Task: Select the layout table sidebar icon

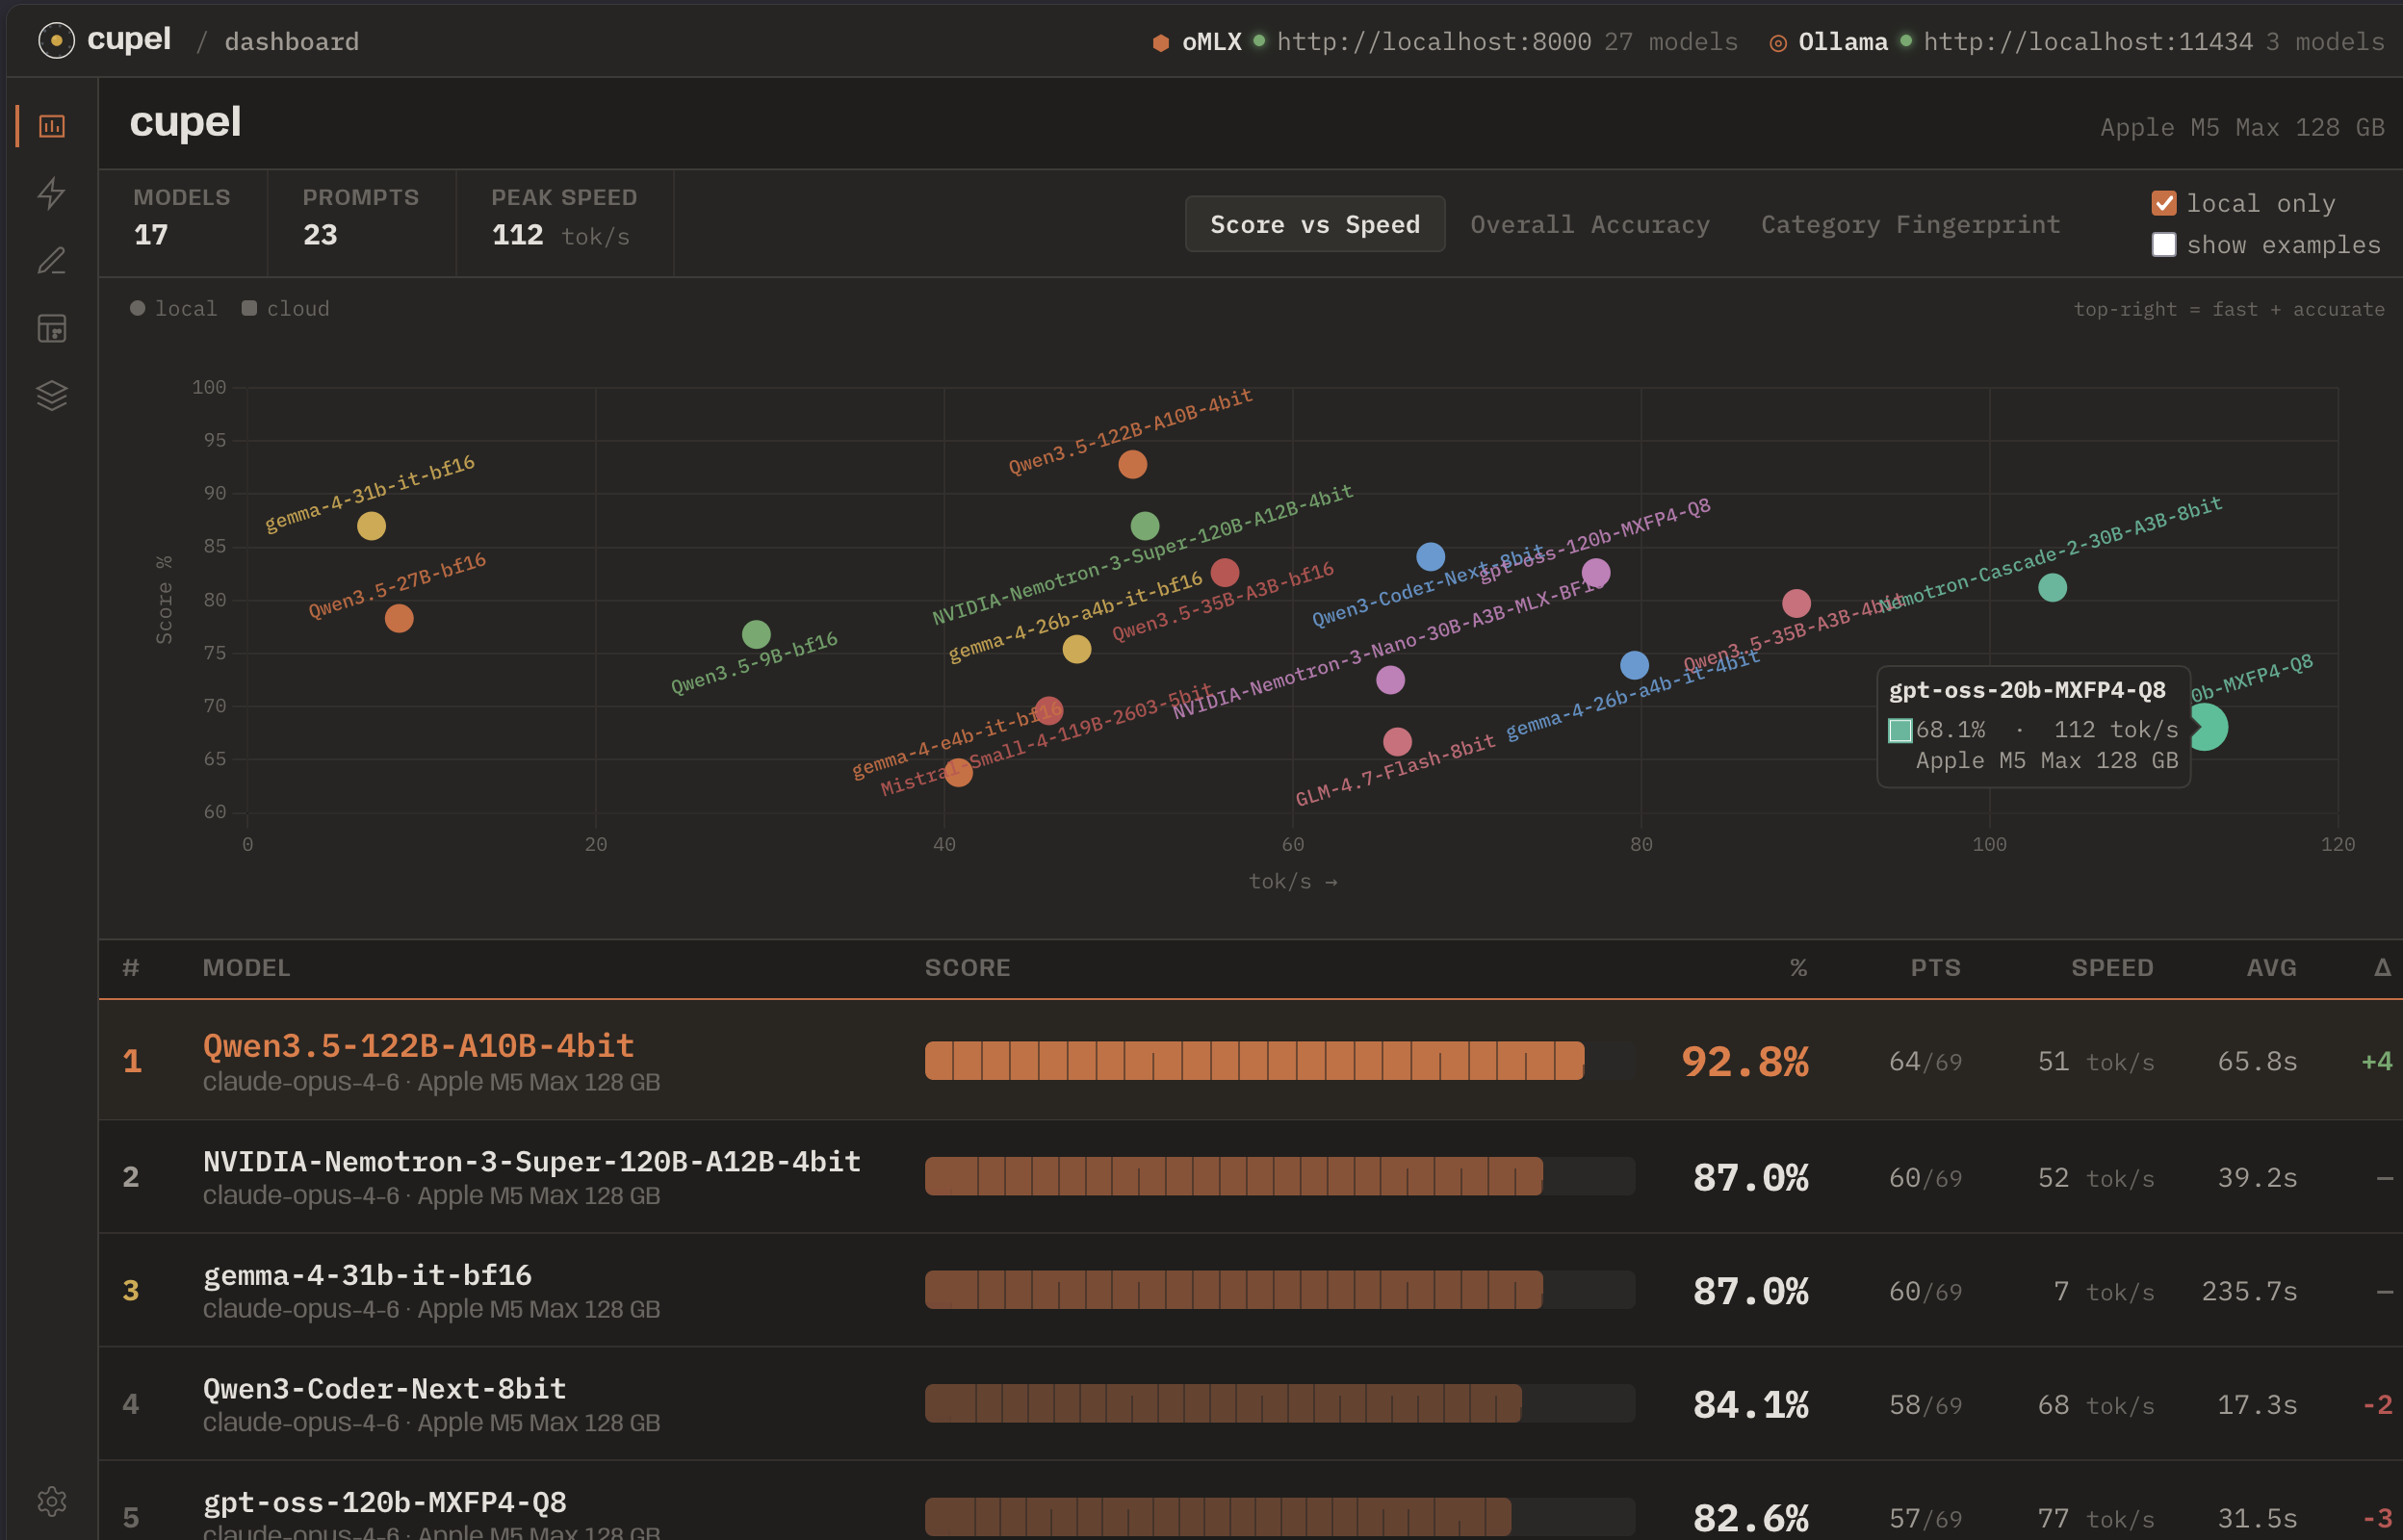Action: click(x=52, y=329)
